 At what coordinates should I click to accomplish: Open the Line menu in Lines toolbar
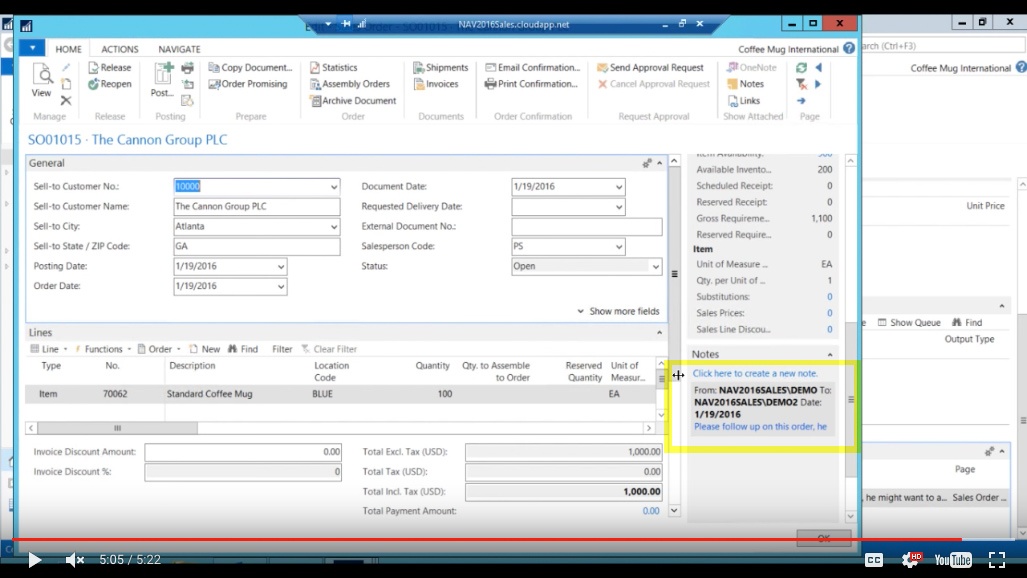pyautogui.click(x=48, y=349)
